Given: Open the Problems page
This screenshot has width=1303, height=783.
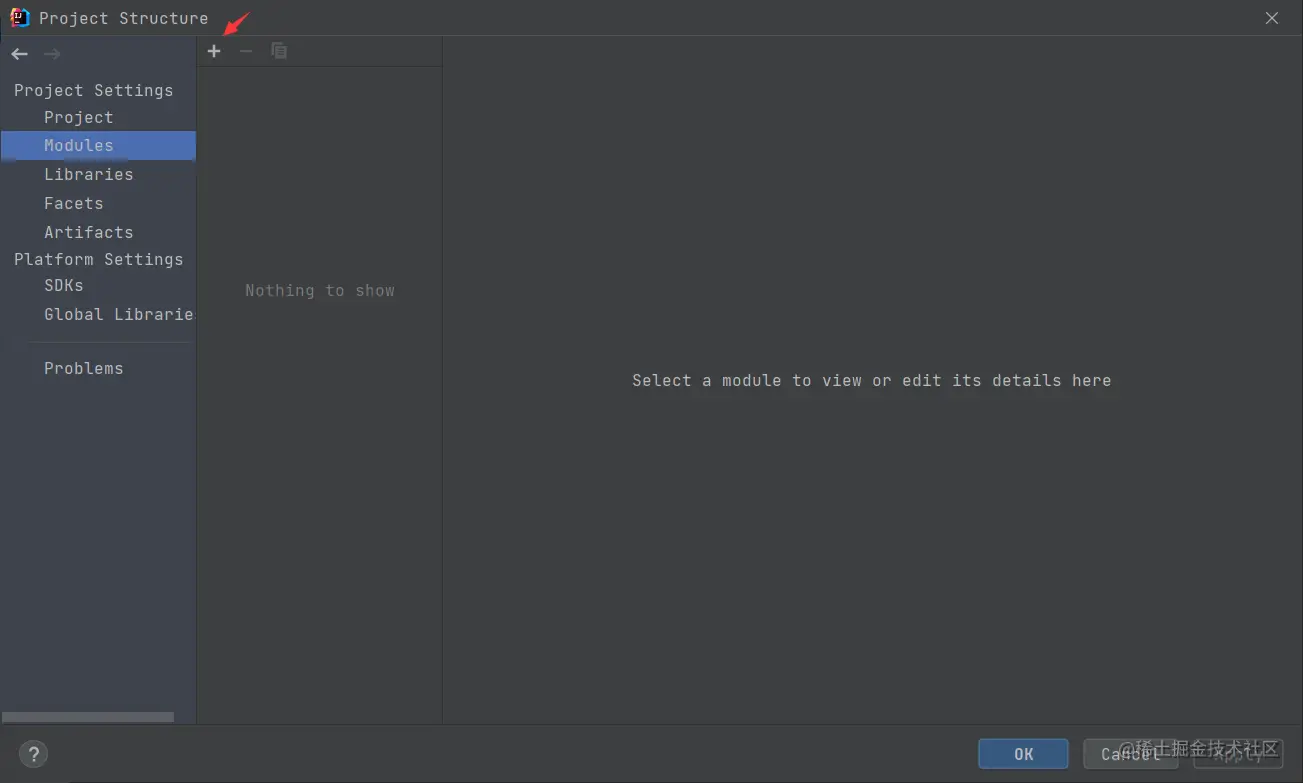Looking at the screenshot, I should [83, 368].
